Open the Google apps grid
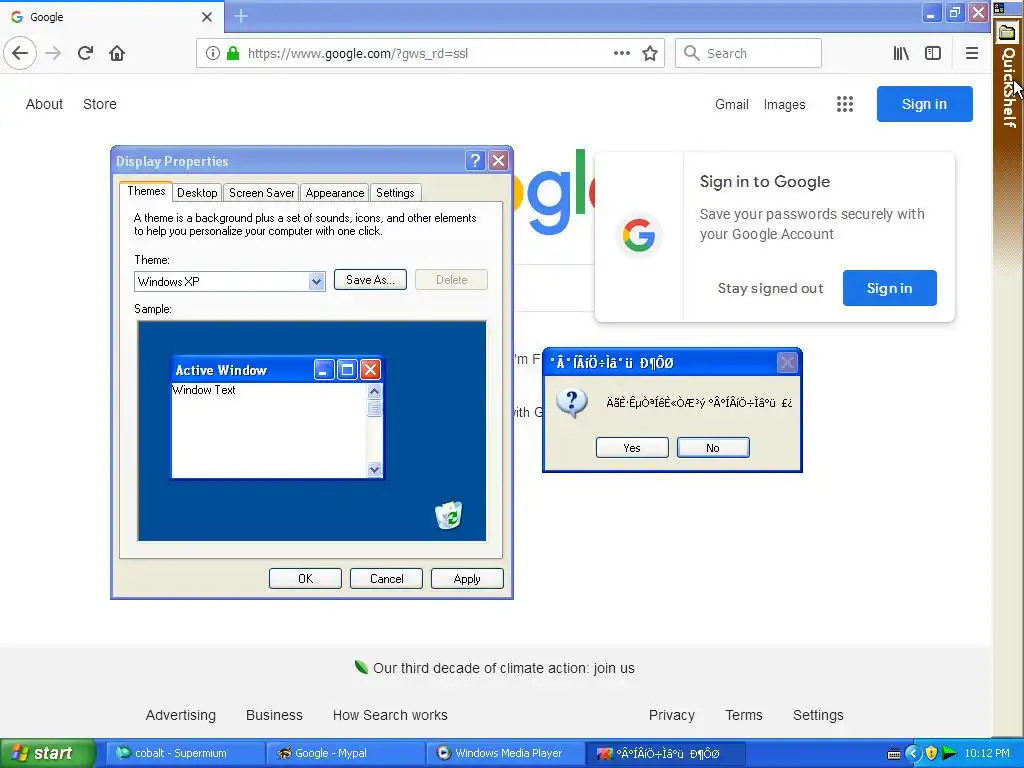The width and height of the screenshot is (1024, 768). (x=844, y=104)
